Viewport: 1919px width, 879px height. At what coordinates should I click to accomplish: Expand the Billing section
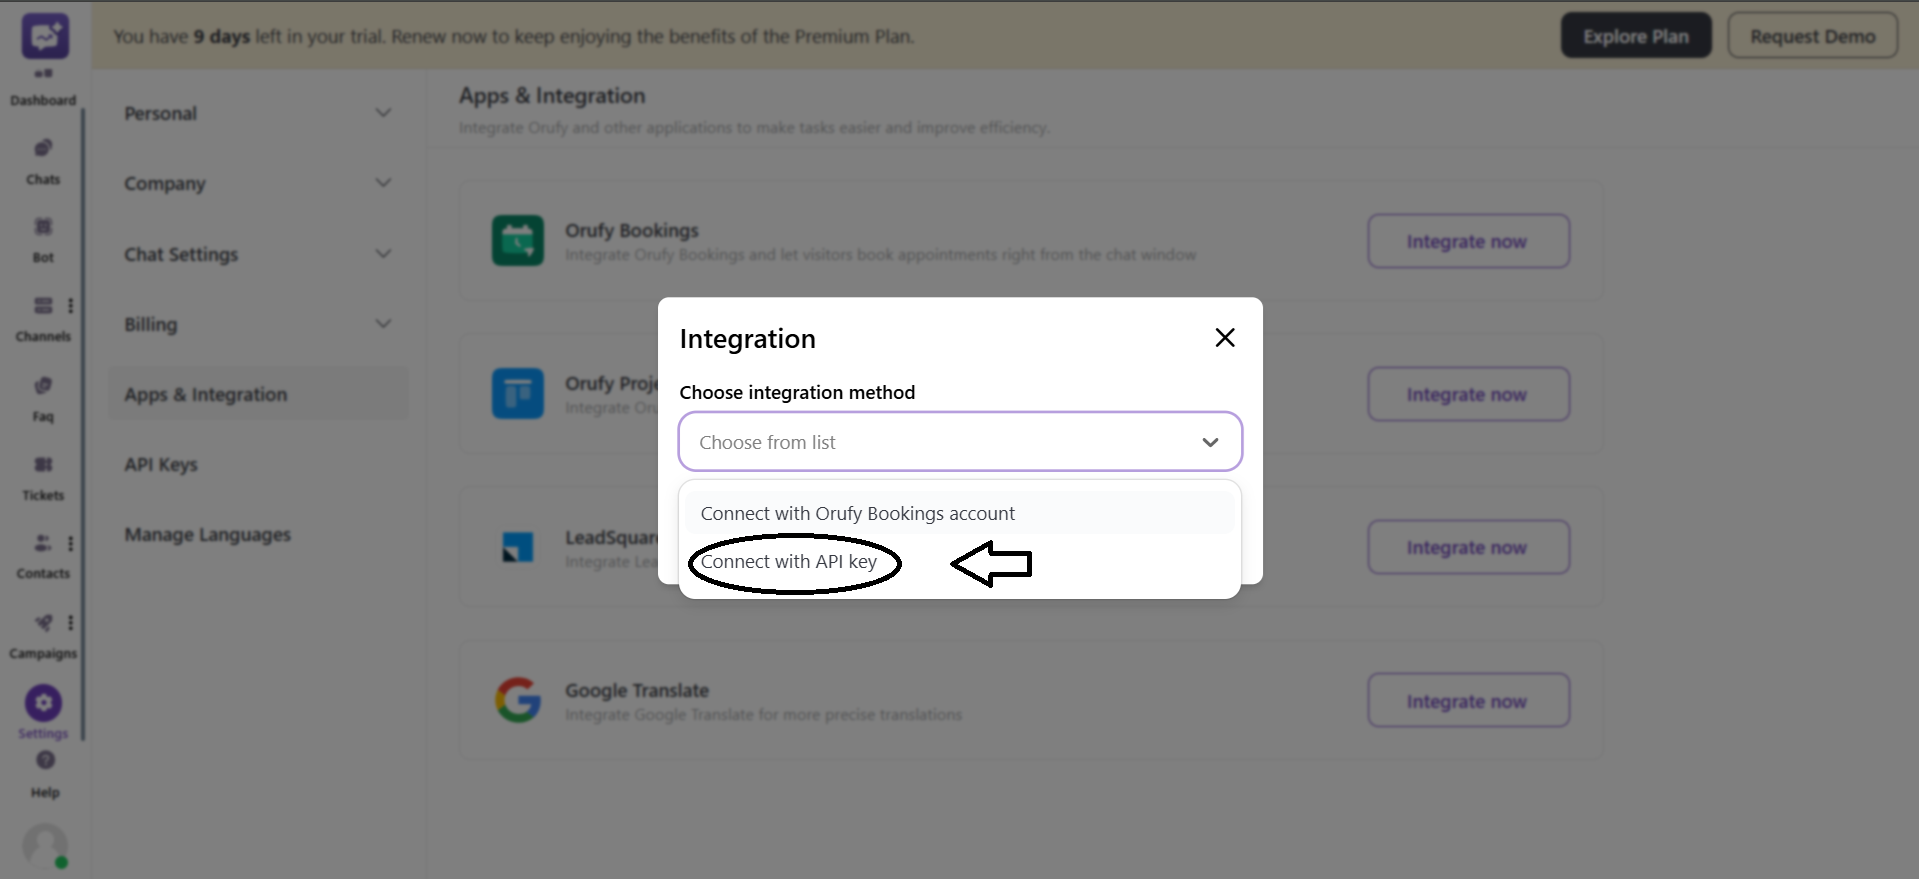(258, 324)
